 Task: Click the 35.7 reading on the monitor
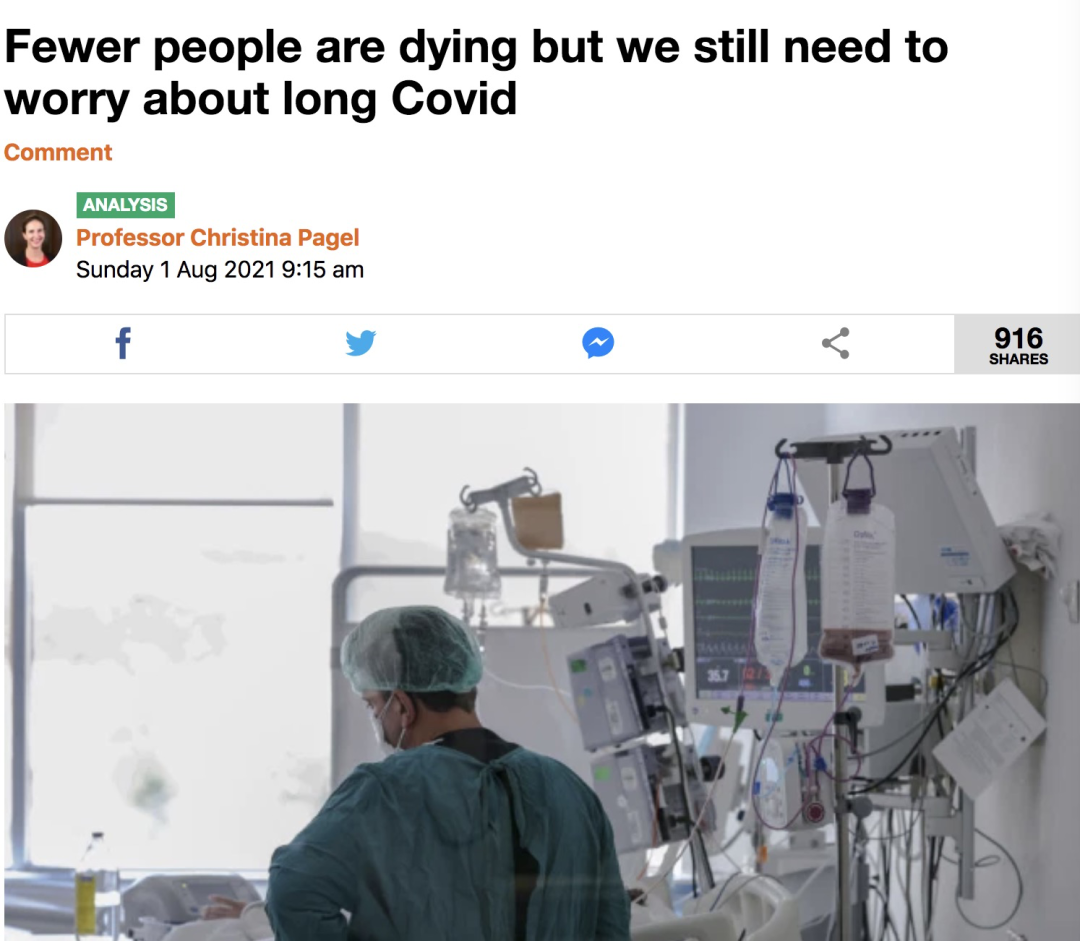click(717, 676)
